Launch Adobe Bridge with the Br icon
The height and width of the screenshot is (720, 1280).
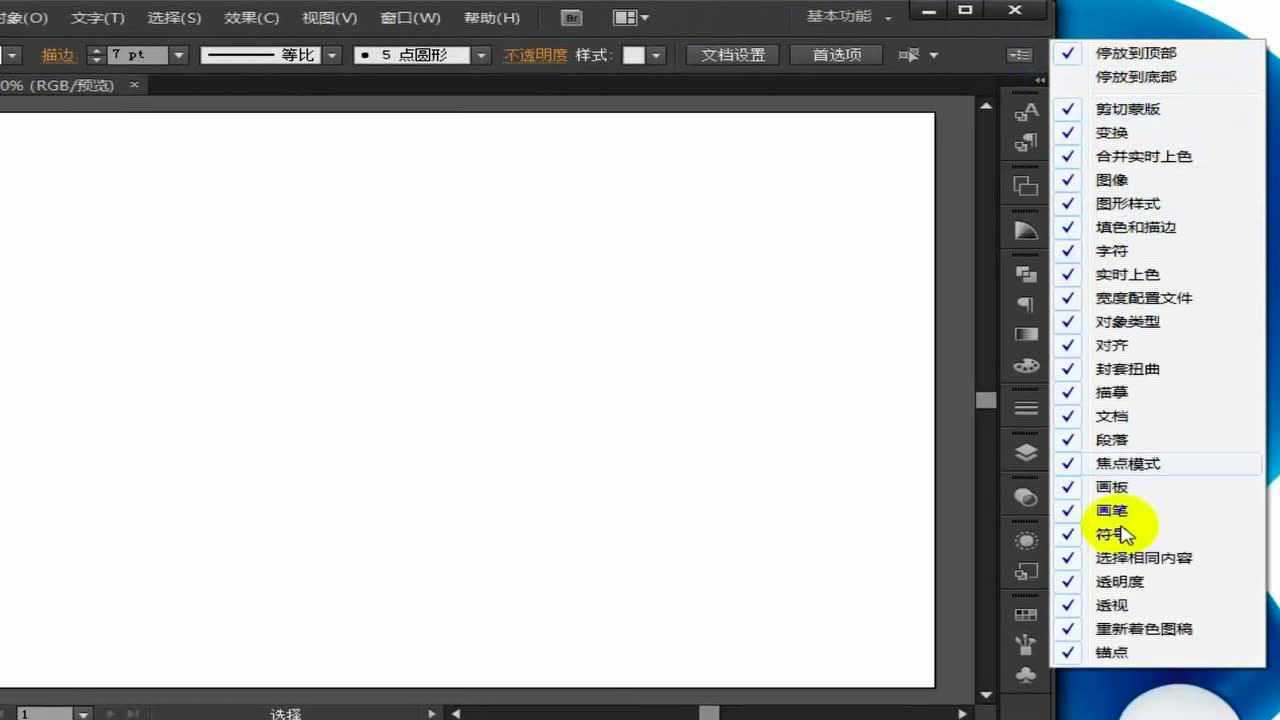pyautogui.click(x=572, y=18)
